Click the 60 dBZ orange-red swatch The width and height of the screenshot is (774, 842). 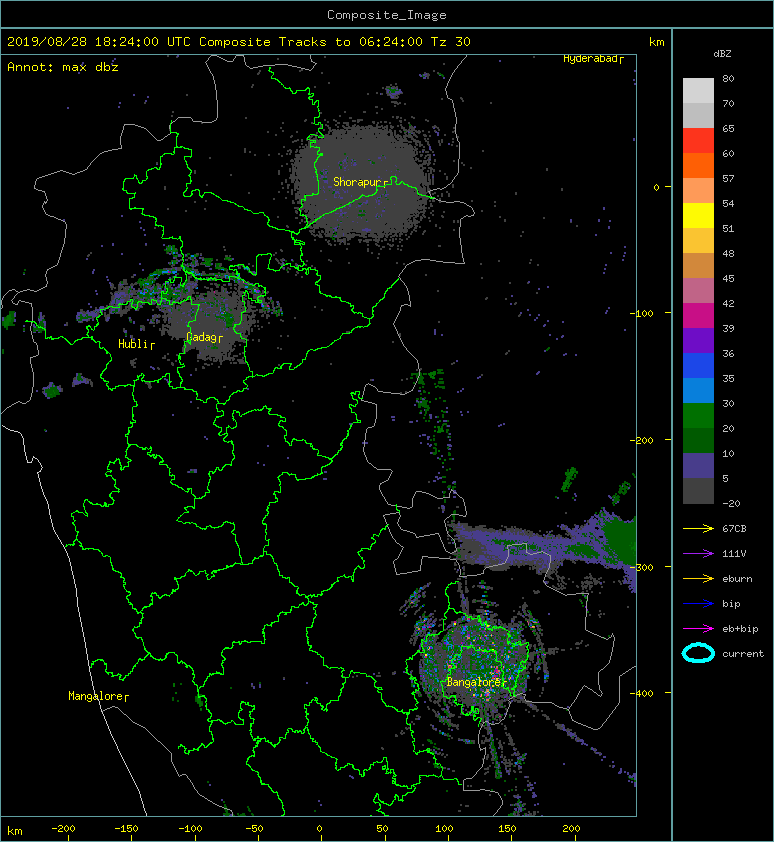(x=698, y=165)
